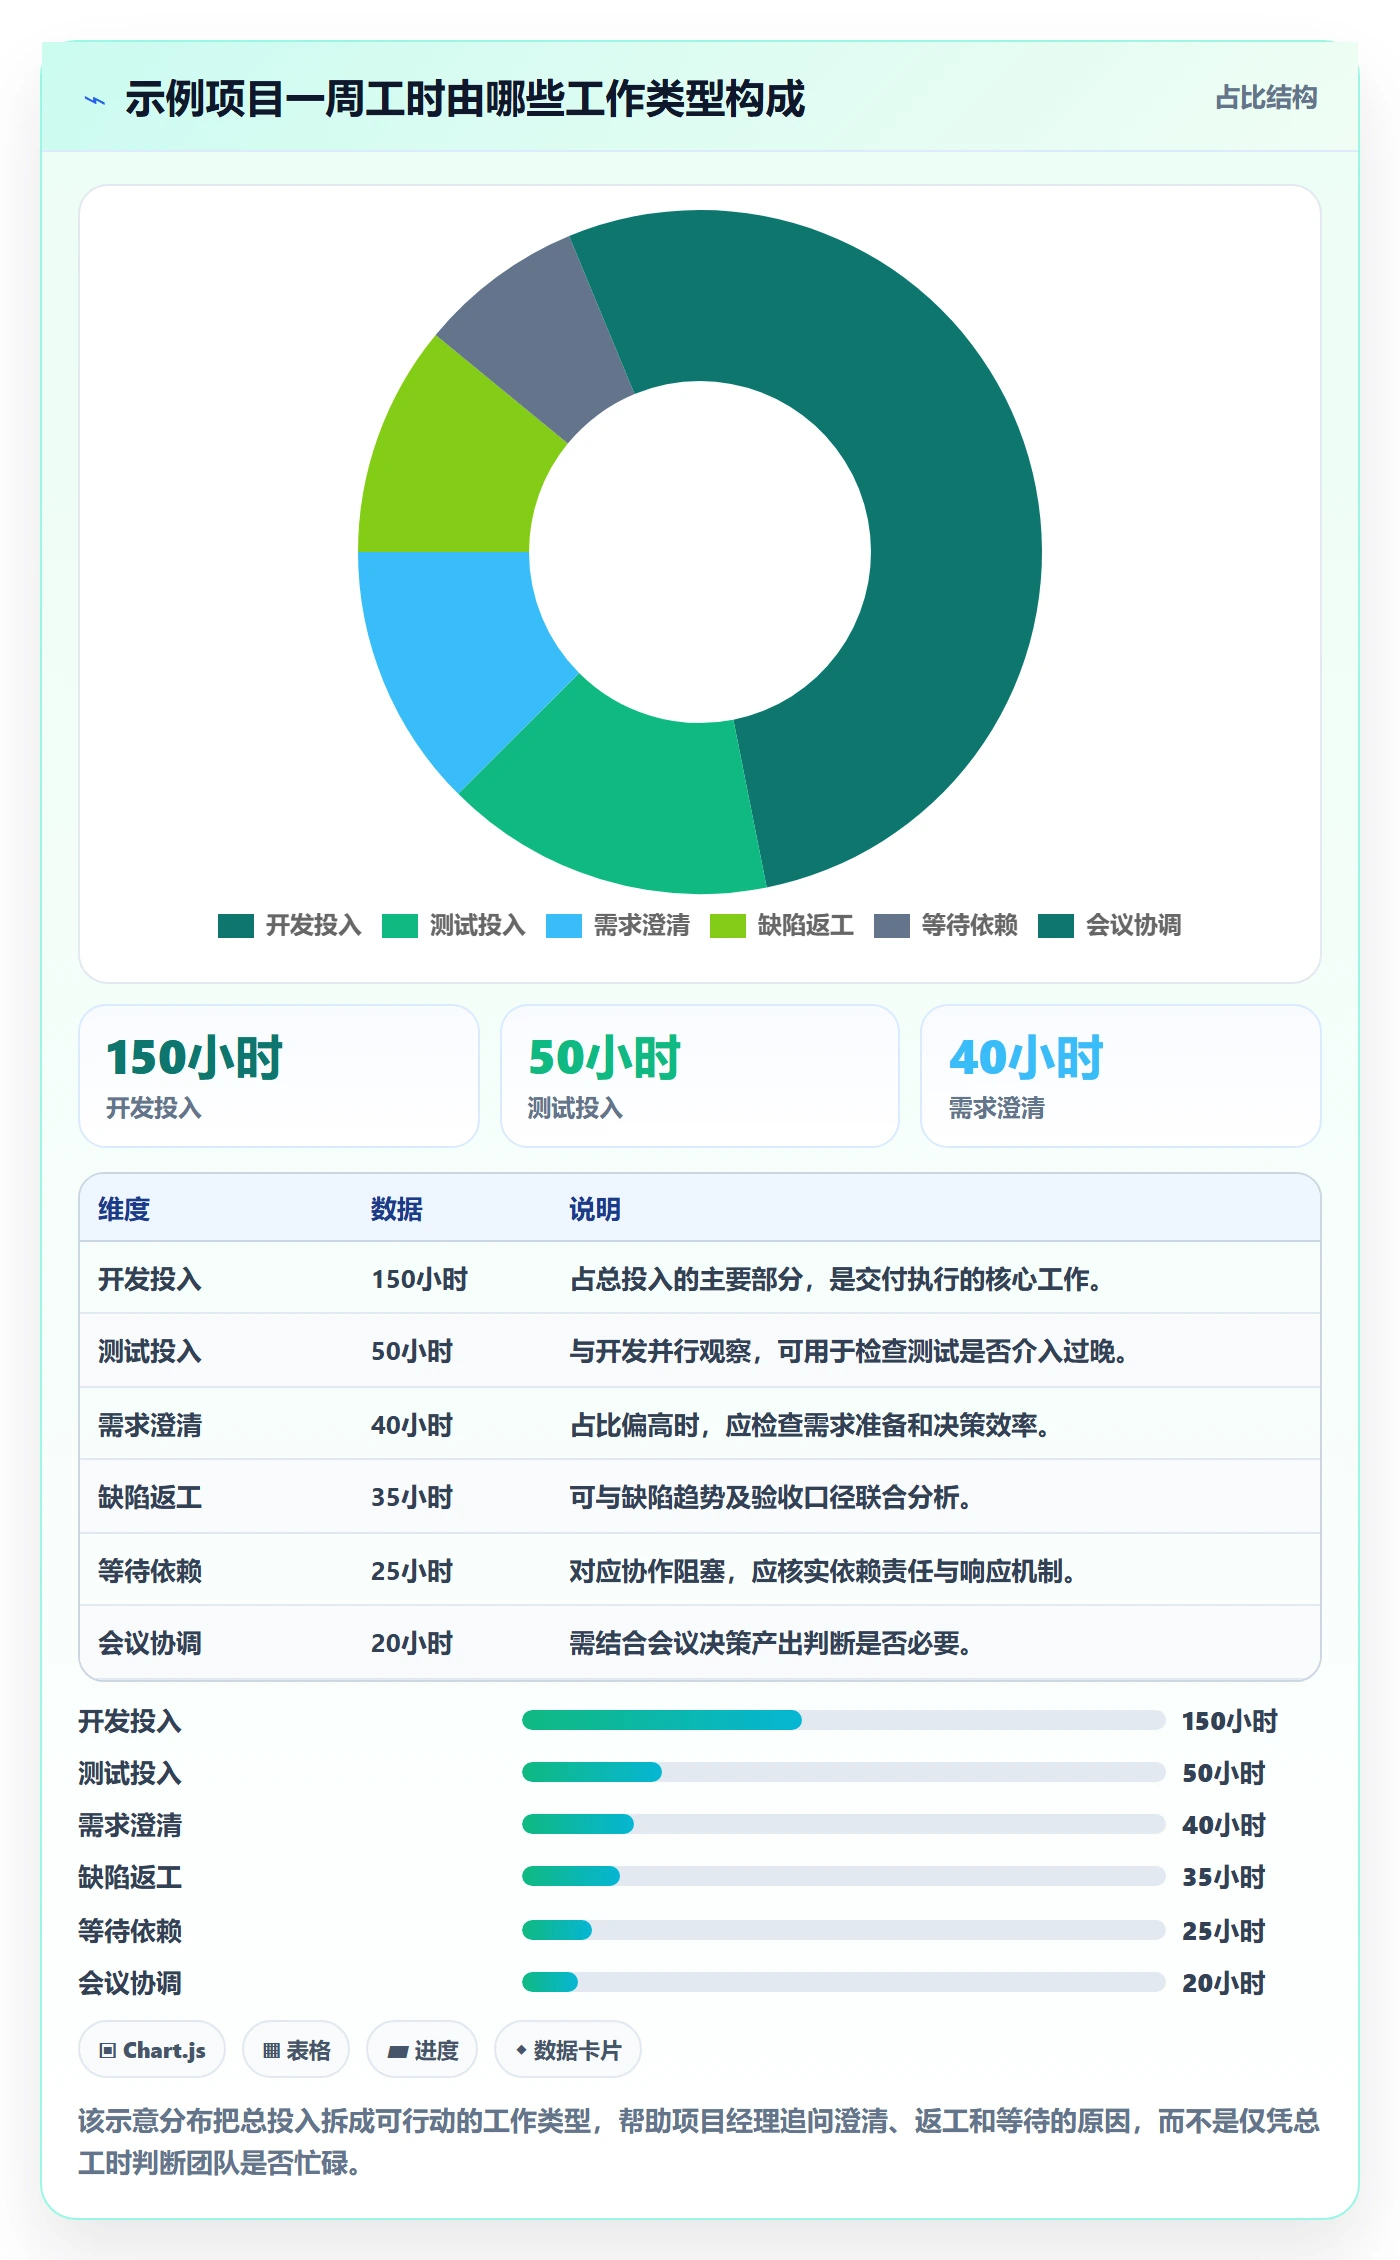Toggle the 会议协调 legend entry
Screen dimensions: 1400x2260
1109,926
